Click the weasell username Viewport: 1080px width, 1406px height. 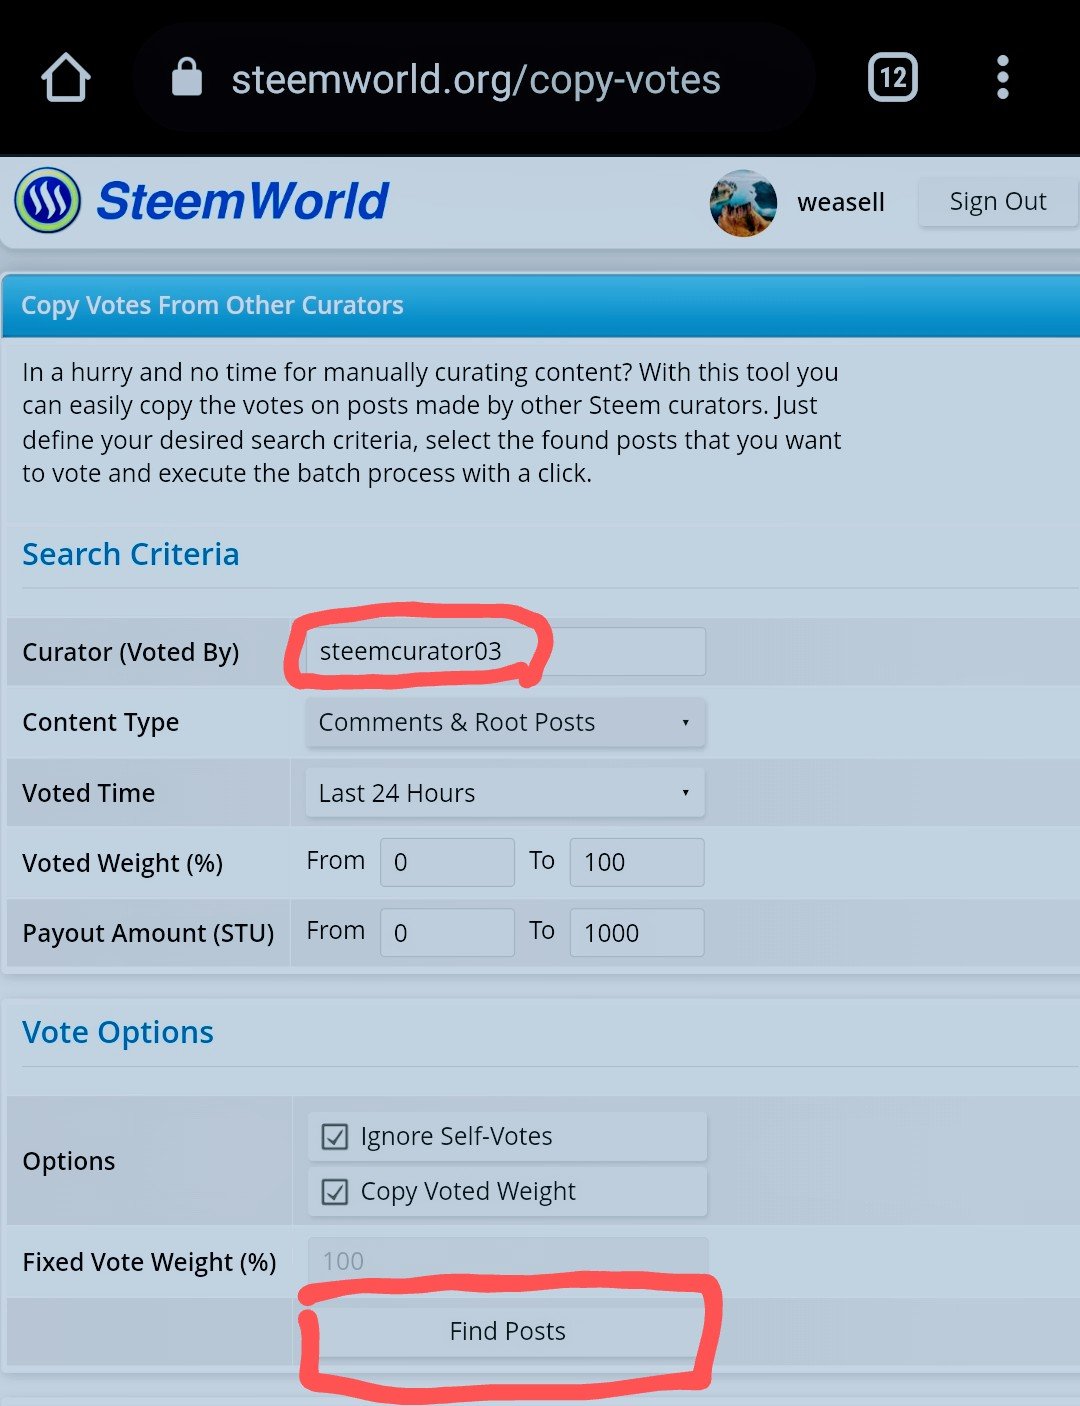point(841,202)
